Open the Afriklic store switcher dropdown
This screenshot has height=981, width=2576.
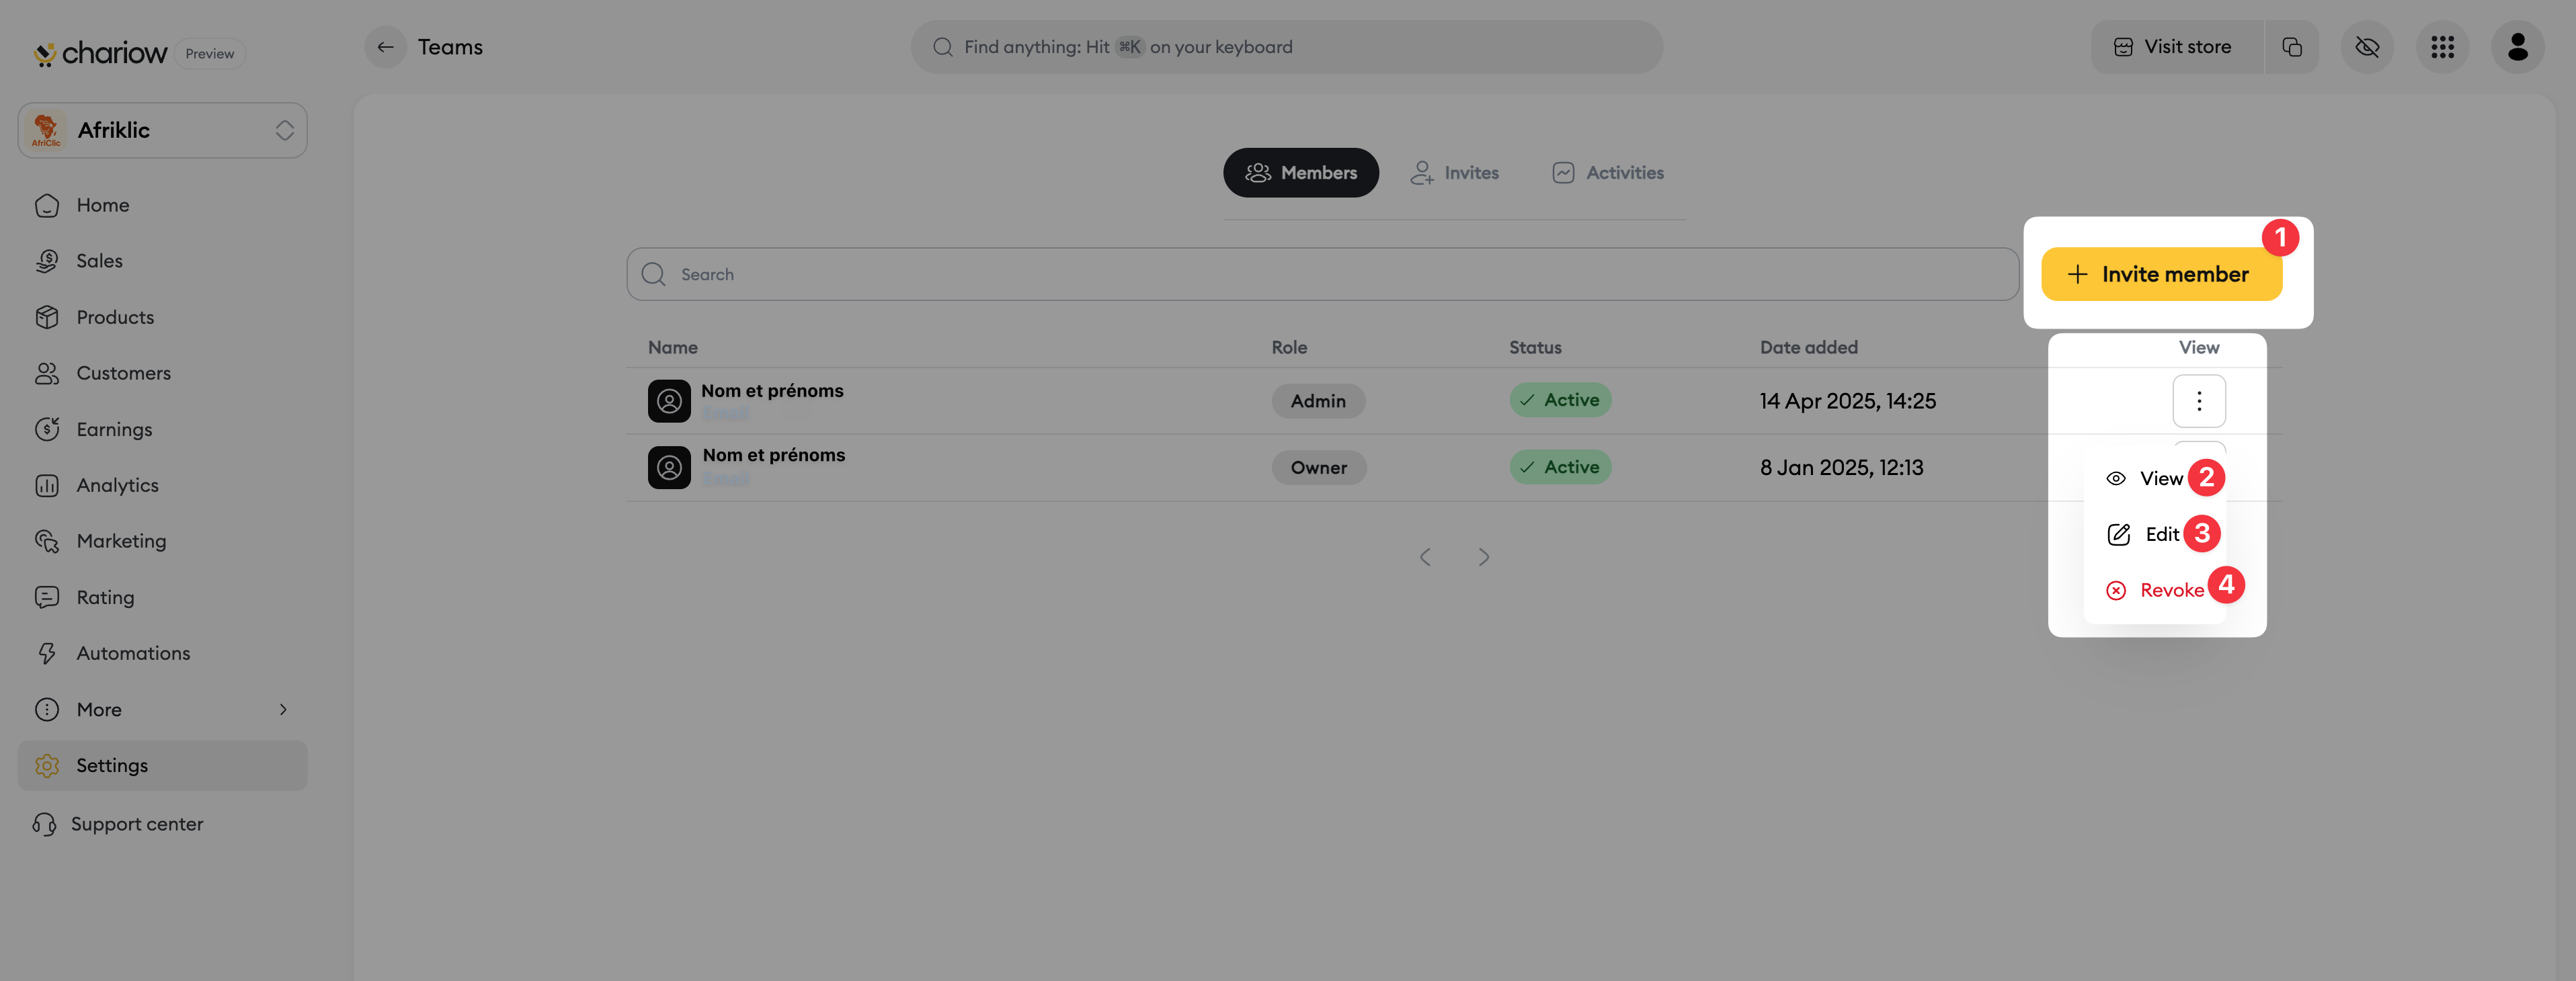pyautogui.click(x=162, y=130)
